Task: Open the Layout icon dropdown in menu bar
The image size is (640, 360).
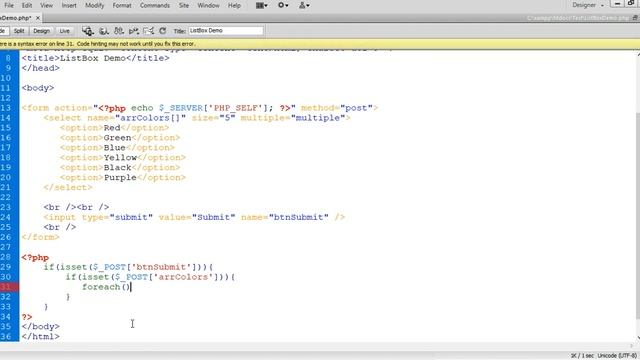Action: [x=262, y=5]
